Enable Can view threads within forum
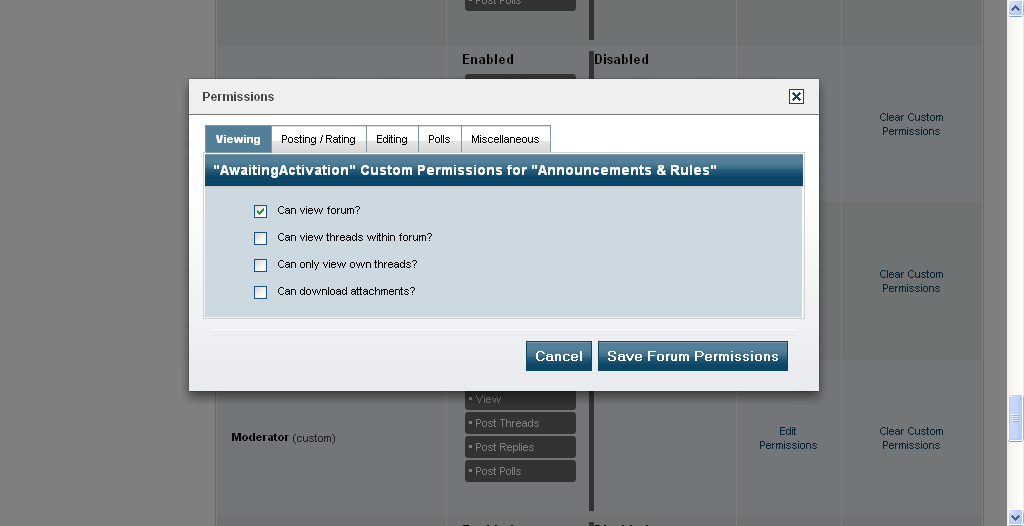This screenshot has height=526, width=1024. pos(261,238)
